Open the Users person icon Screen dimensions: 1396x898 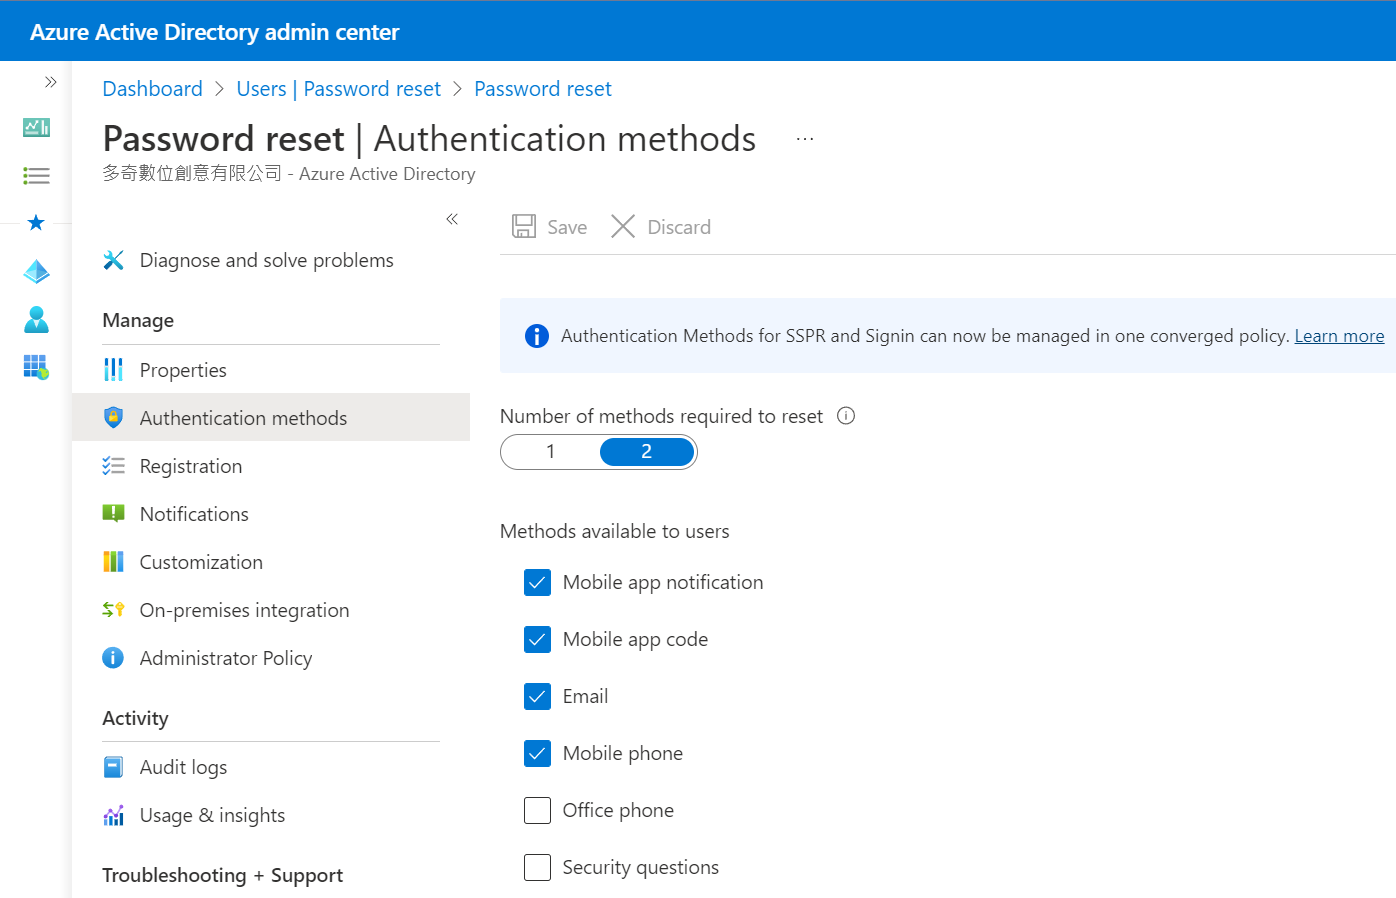[x=36, y=319]
